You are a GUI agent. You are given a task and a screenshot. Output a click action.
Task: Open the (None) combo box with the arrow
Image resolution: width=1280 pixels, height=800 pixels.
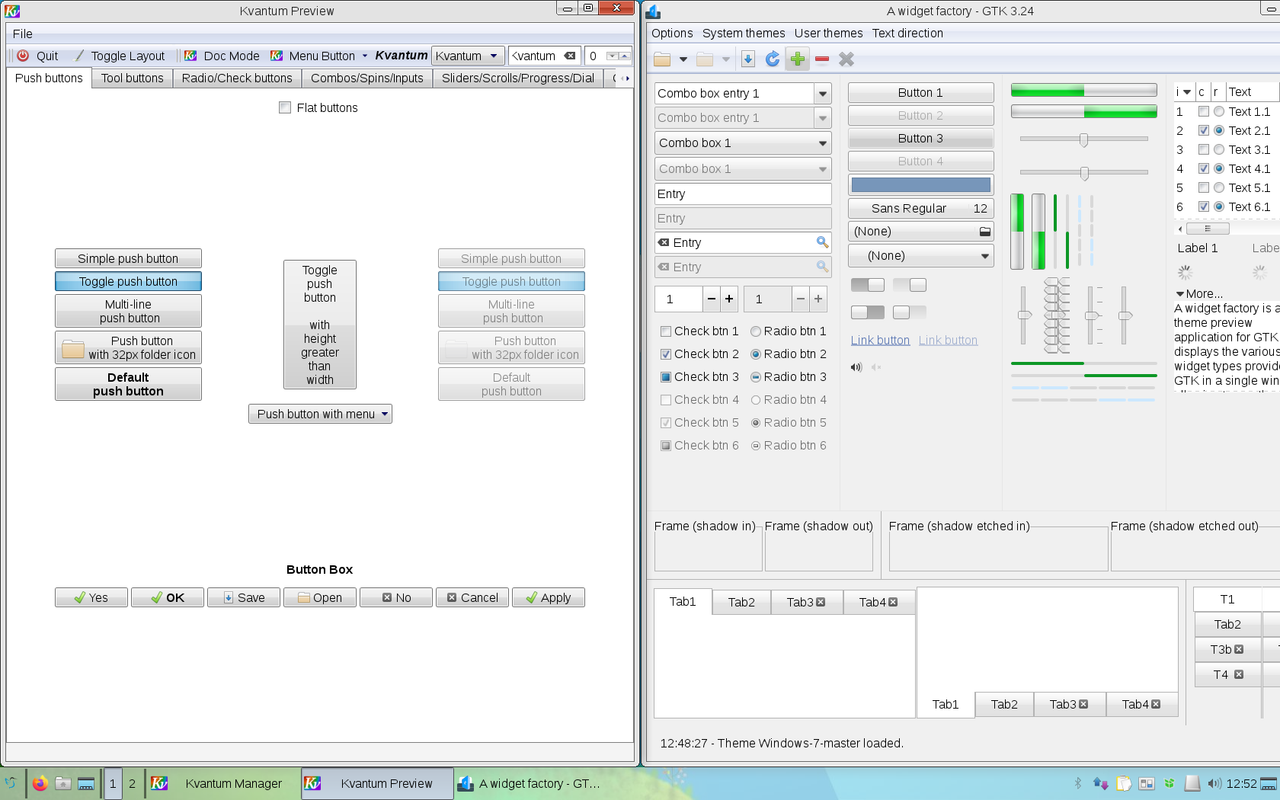point(920,256)
